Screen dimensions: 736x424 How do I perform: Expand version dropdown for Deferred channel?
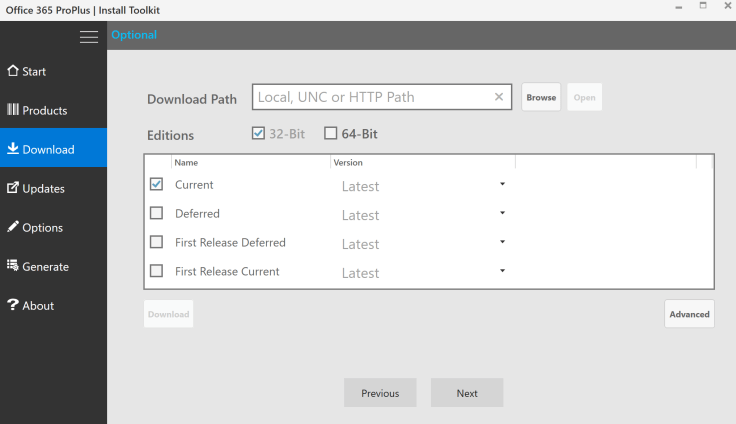502,213
